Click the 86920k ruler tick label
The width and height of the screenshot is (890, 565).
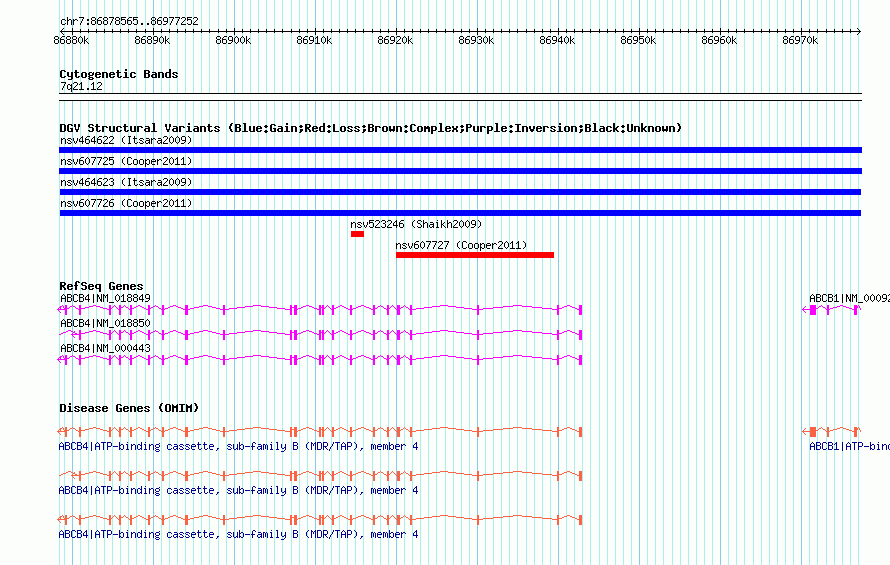[395, 40]
